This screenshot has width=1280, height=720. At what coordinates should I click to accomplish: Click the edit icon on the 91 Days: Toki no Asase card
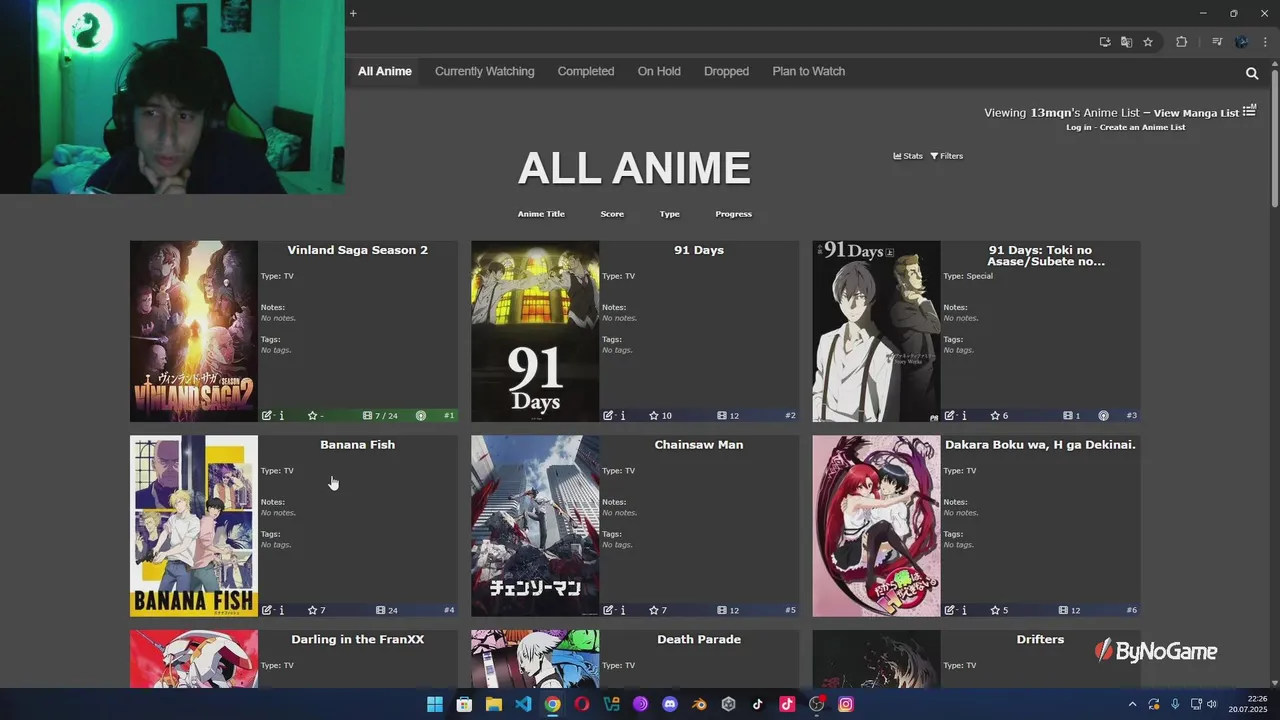pyautogui.click(x=950, y=415)
